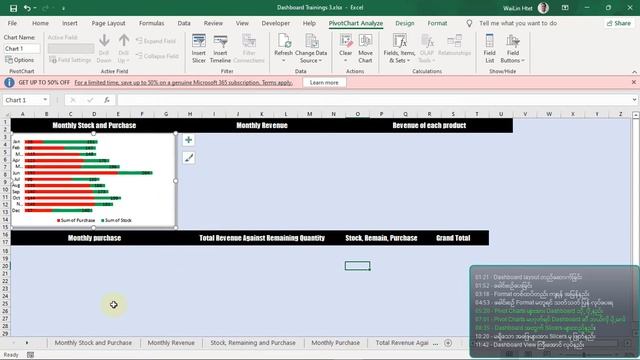Select the Sum of Purchase legend entry

point(76,220)
